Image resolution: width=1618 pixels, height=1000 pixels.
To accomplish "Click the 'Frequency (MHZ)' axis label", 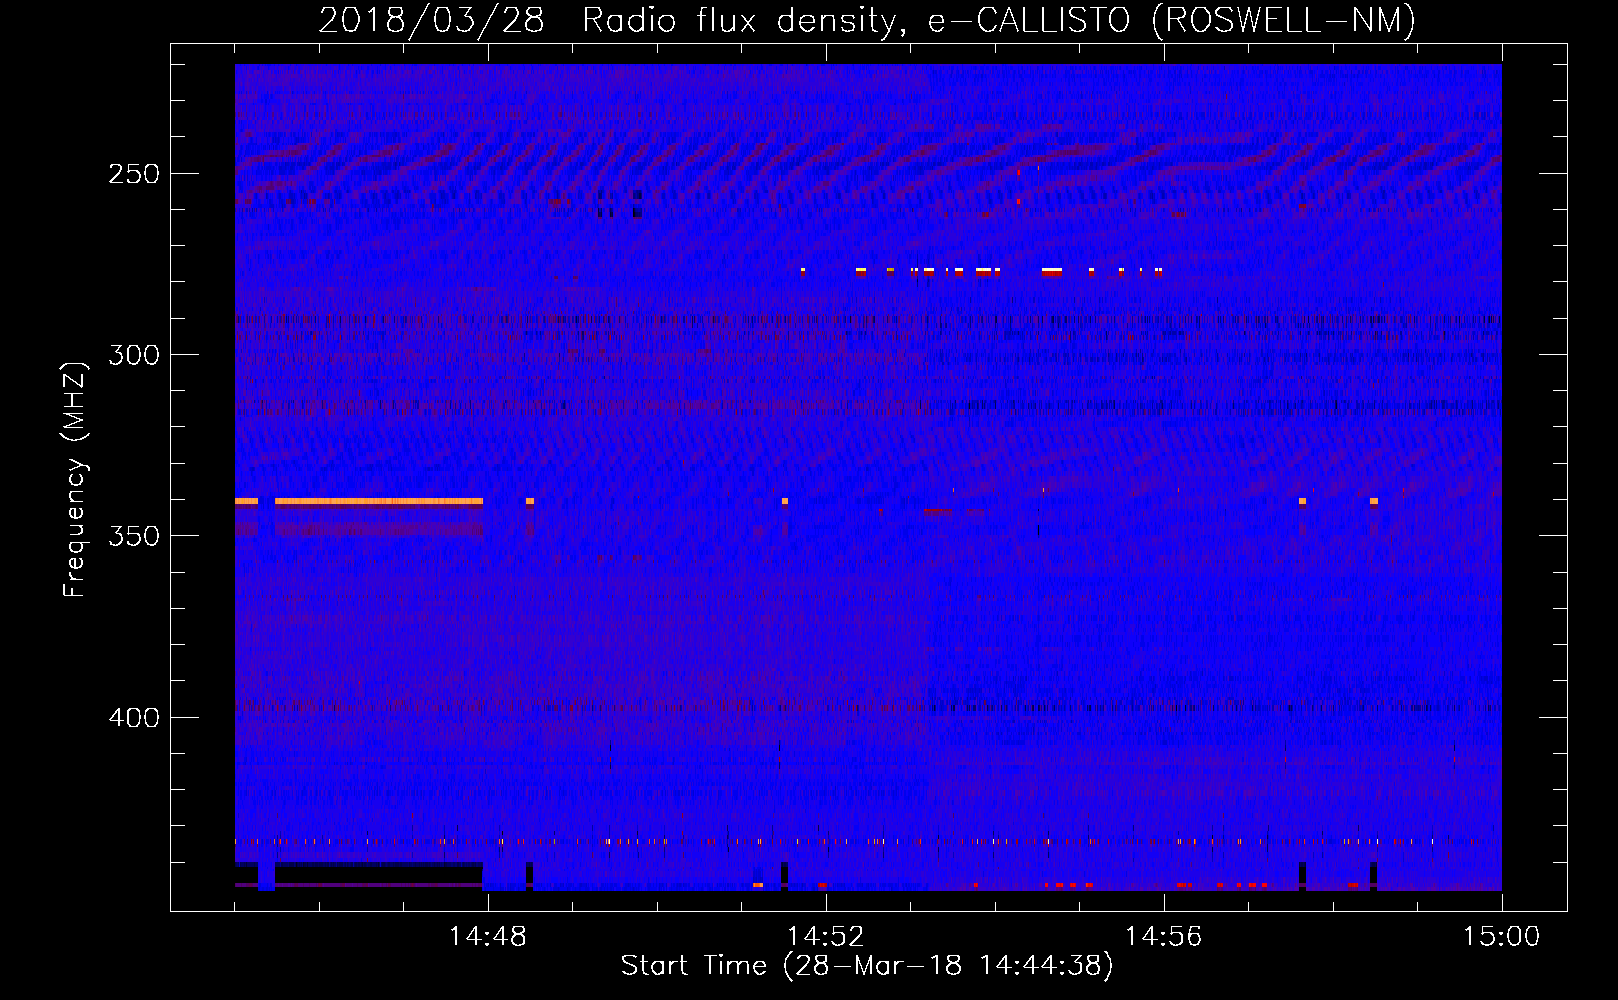I will click(75, 479).
